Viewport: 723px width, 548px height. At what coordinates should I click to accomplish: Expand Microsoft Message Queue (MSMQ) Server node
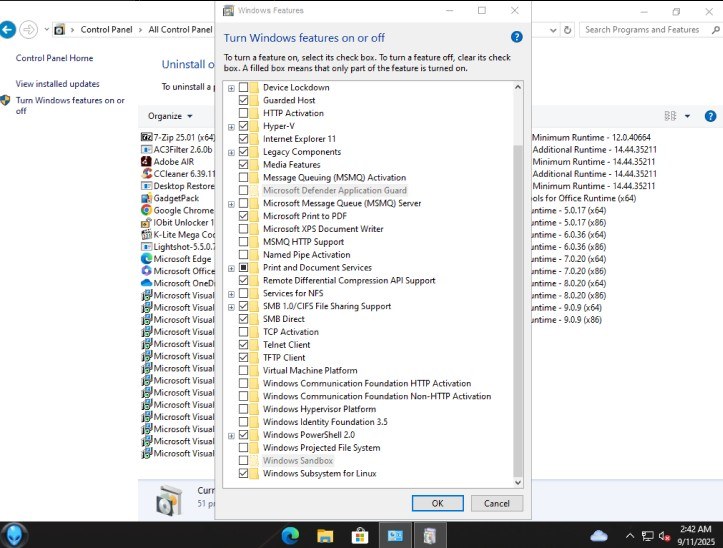coord(231,204)
